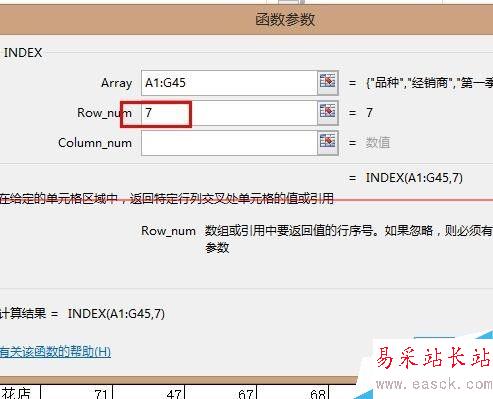Click the Array preview value {"品种","经销商"
The image size is (493, 399).
[429, 83]
